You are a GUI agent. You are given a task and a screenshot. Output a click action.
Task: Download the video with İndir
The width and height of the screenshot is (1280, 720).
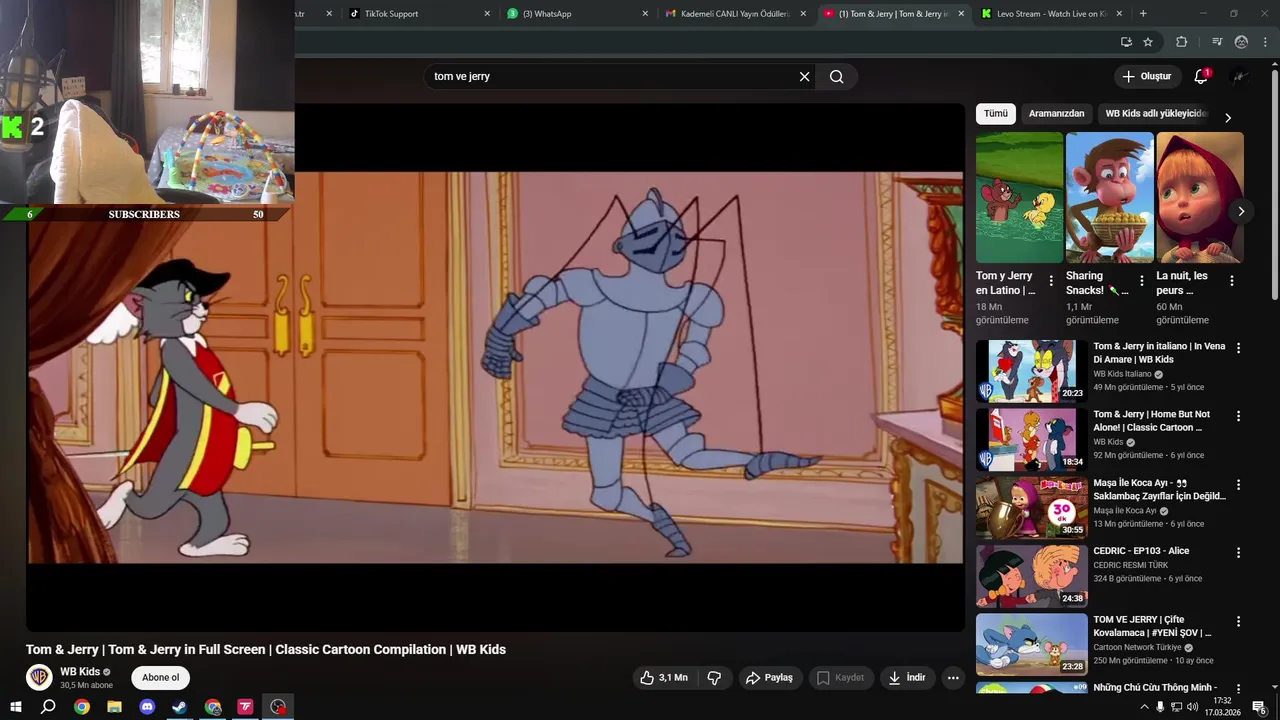coord(907,678)
